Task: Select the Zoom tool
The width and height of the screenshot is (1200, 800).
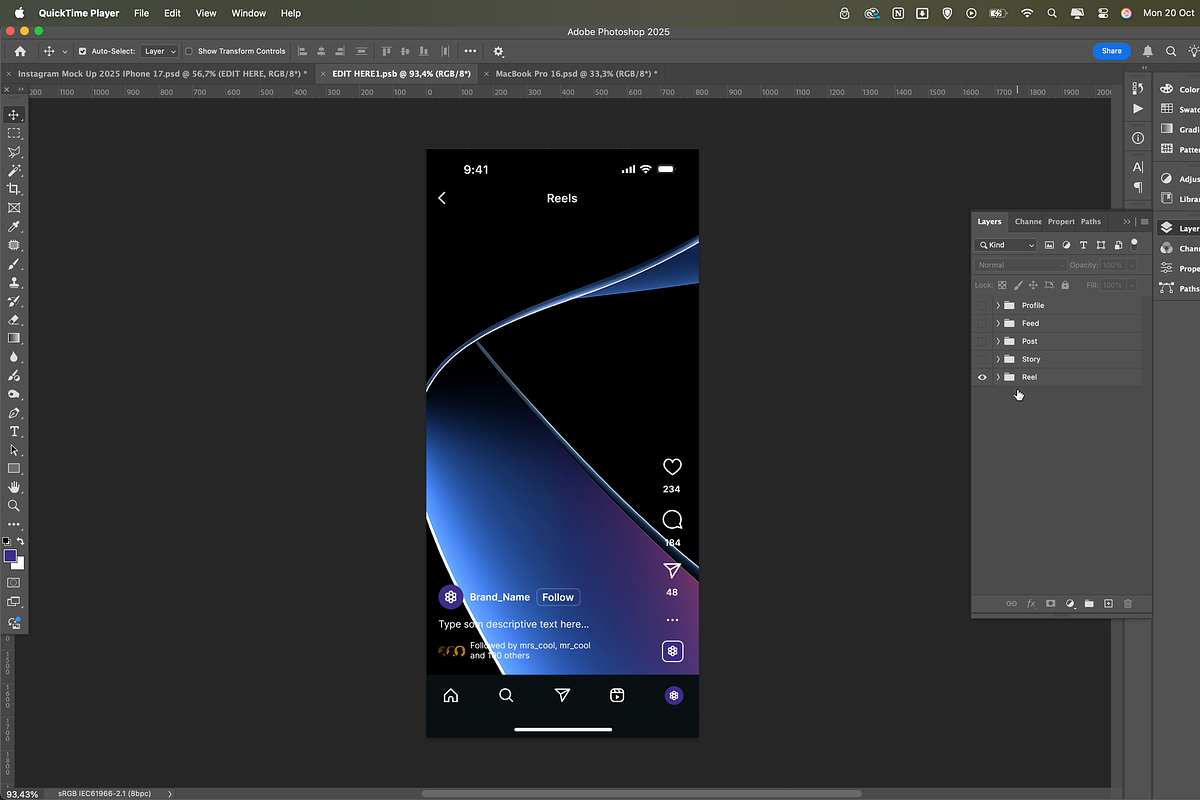Action: [14, 506]
